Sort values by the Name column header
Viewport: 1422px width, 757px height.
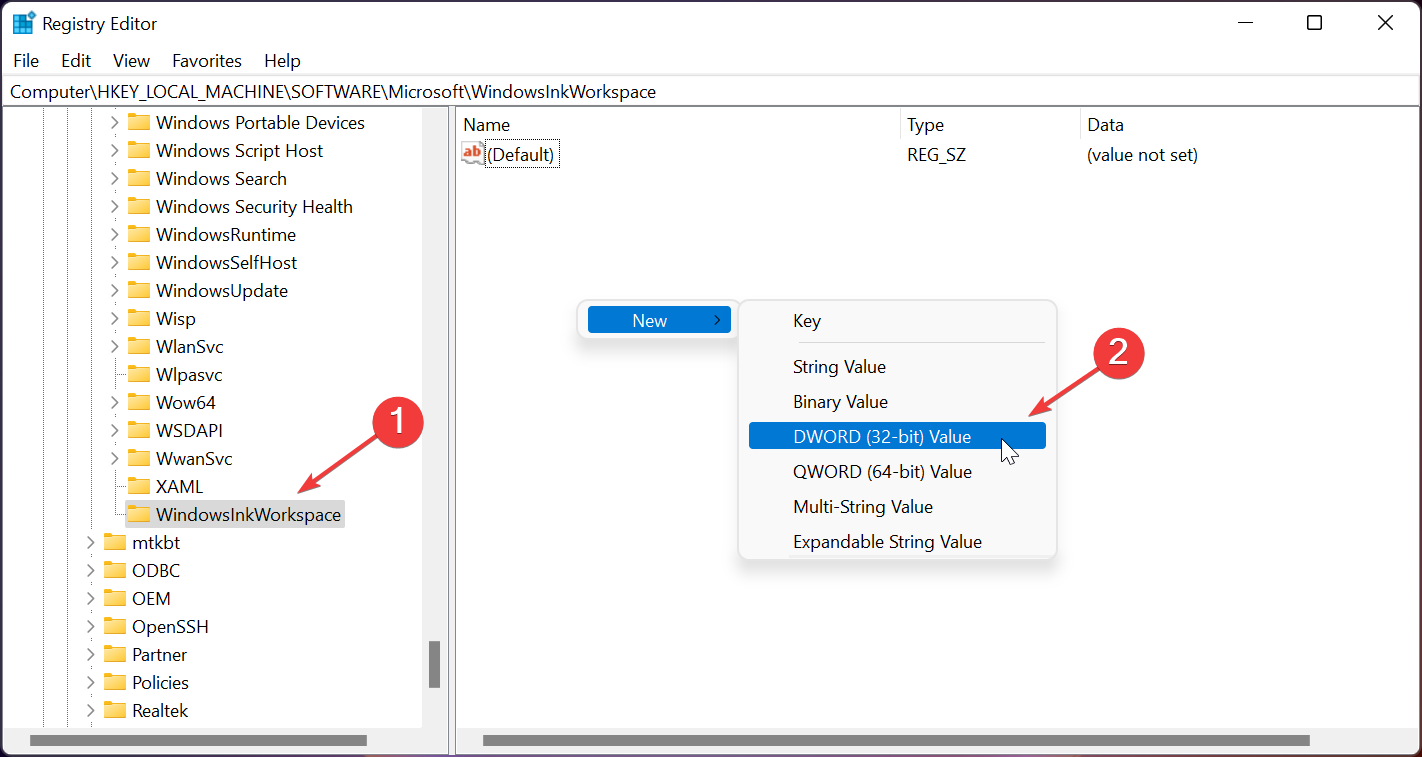point(678,125)
